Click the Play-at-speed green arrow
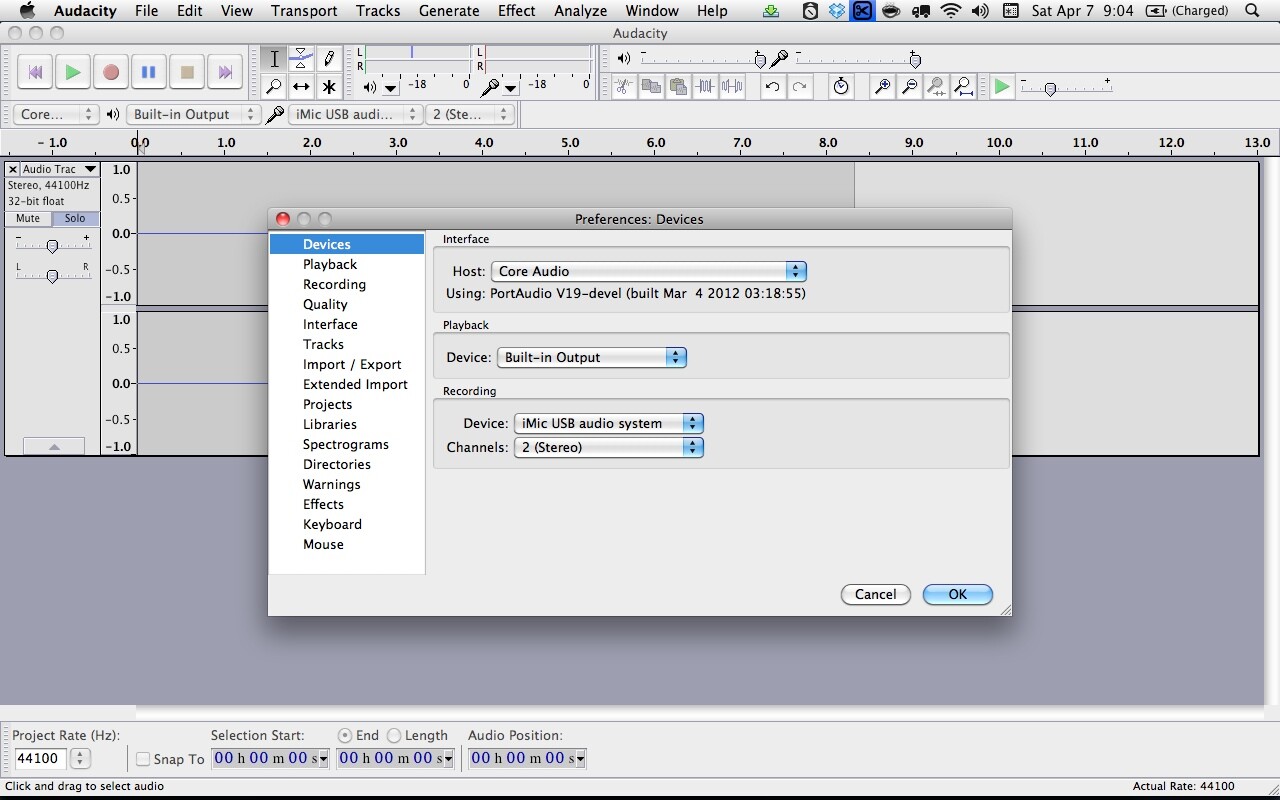Image resolution: width=1280 pixels, height=800 pixels. coord(1001,87)
